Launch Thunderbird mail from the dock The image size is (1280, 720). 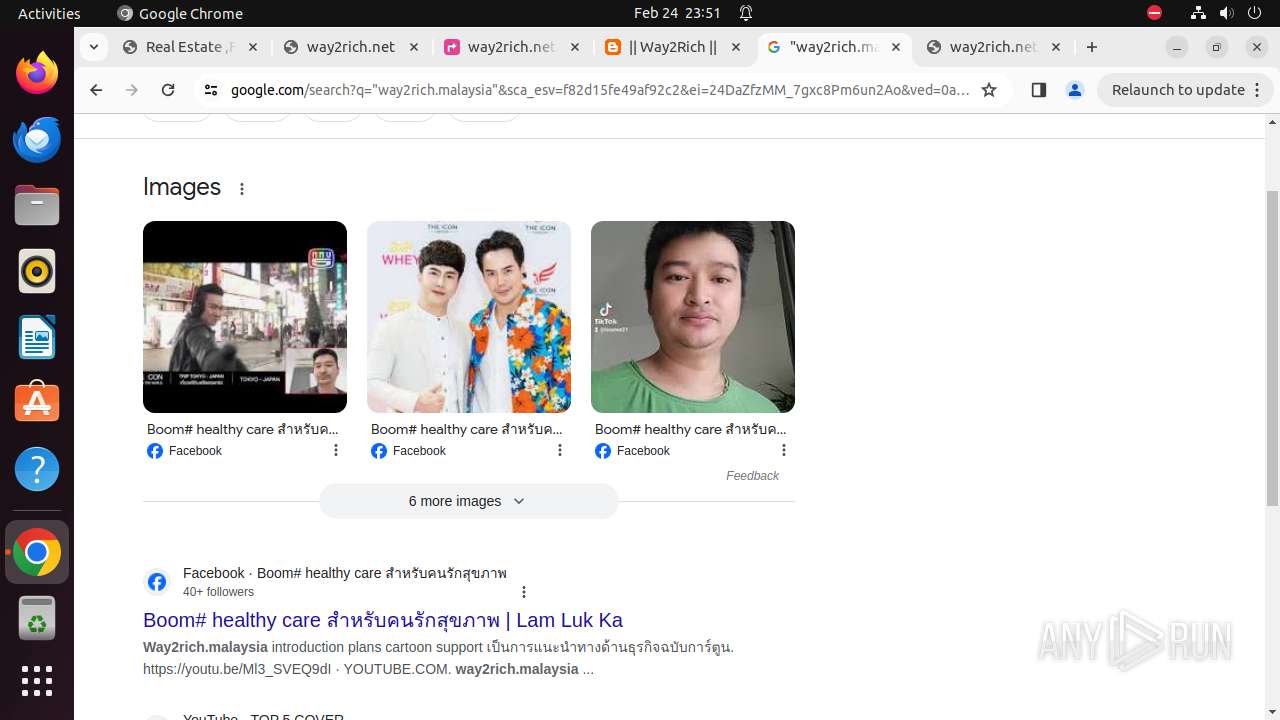[x=37, y=140]
